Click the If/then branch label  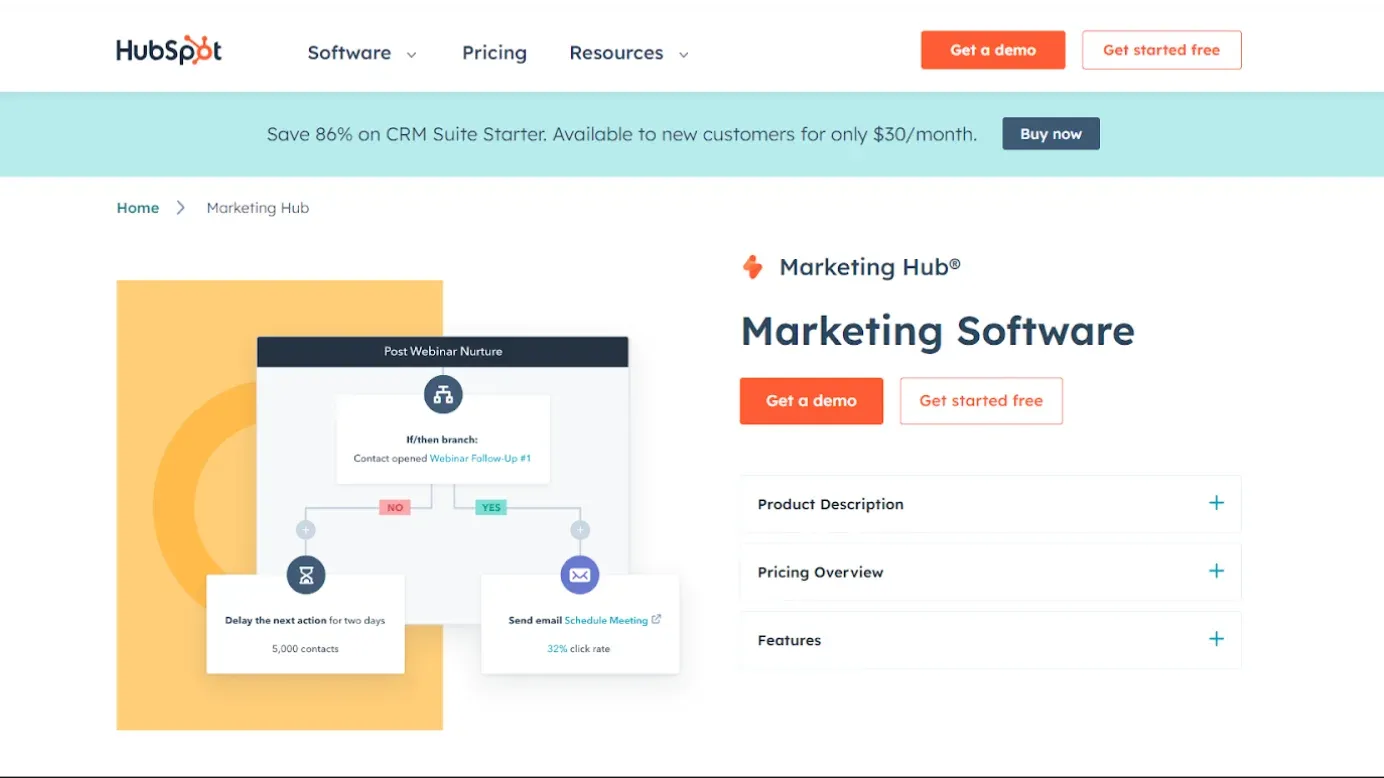(442, 439)
